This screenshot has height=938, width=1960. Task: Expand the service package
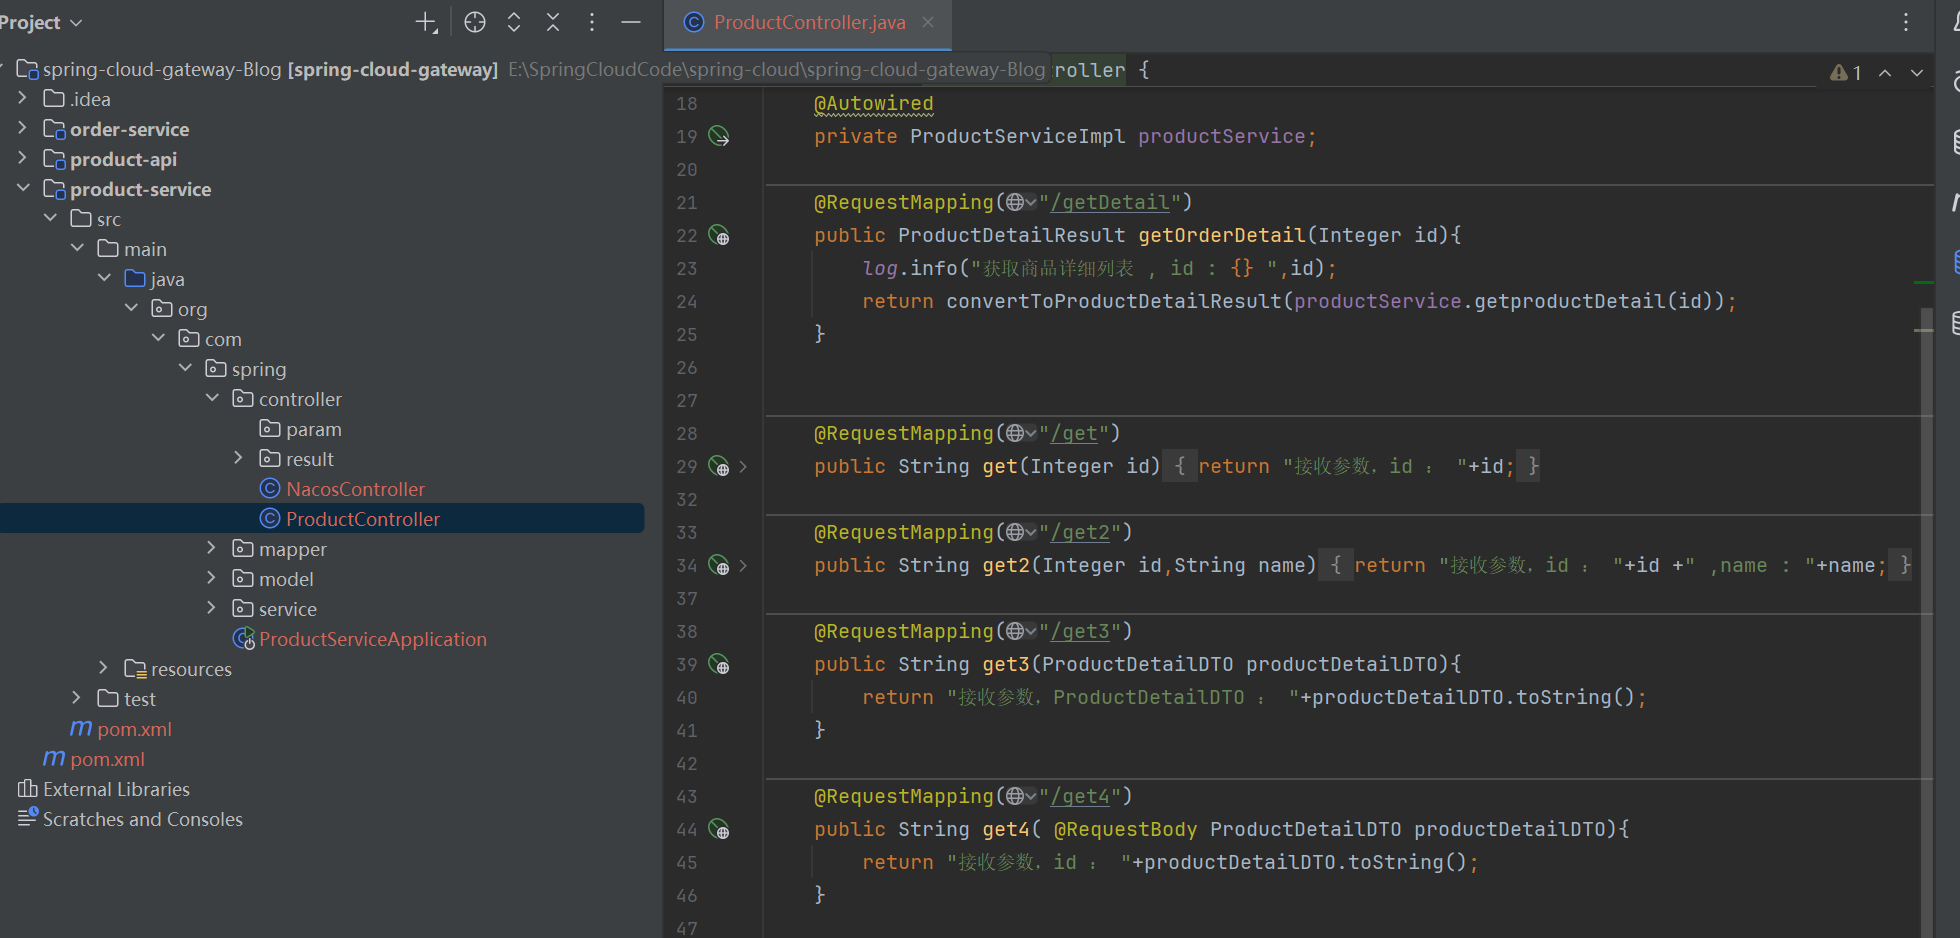tap(211, 608)
